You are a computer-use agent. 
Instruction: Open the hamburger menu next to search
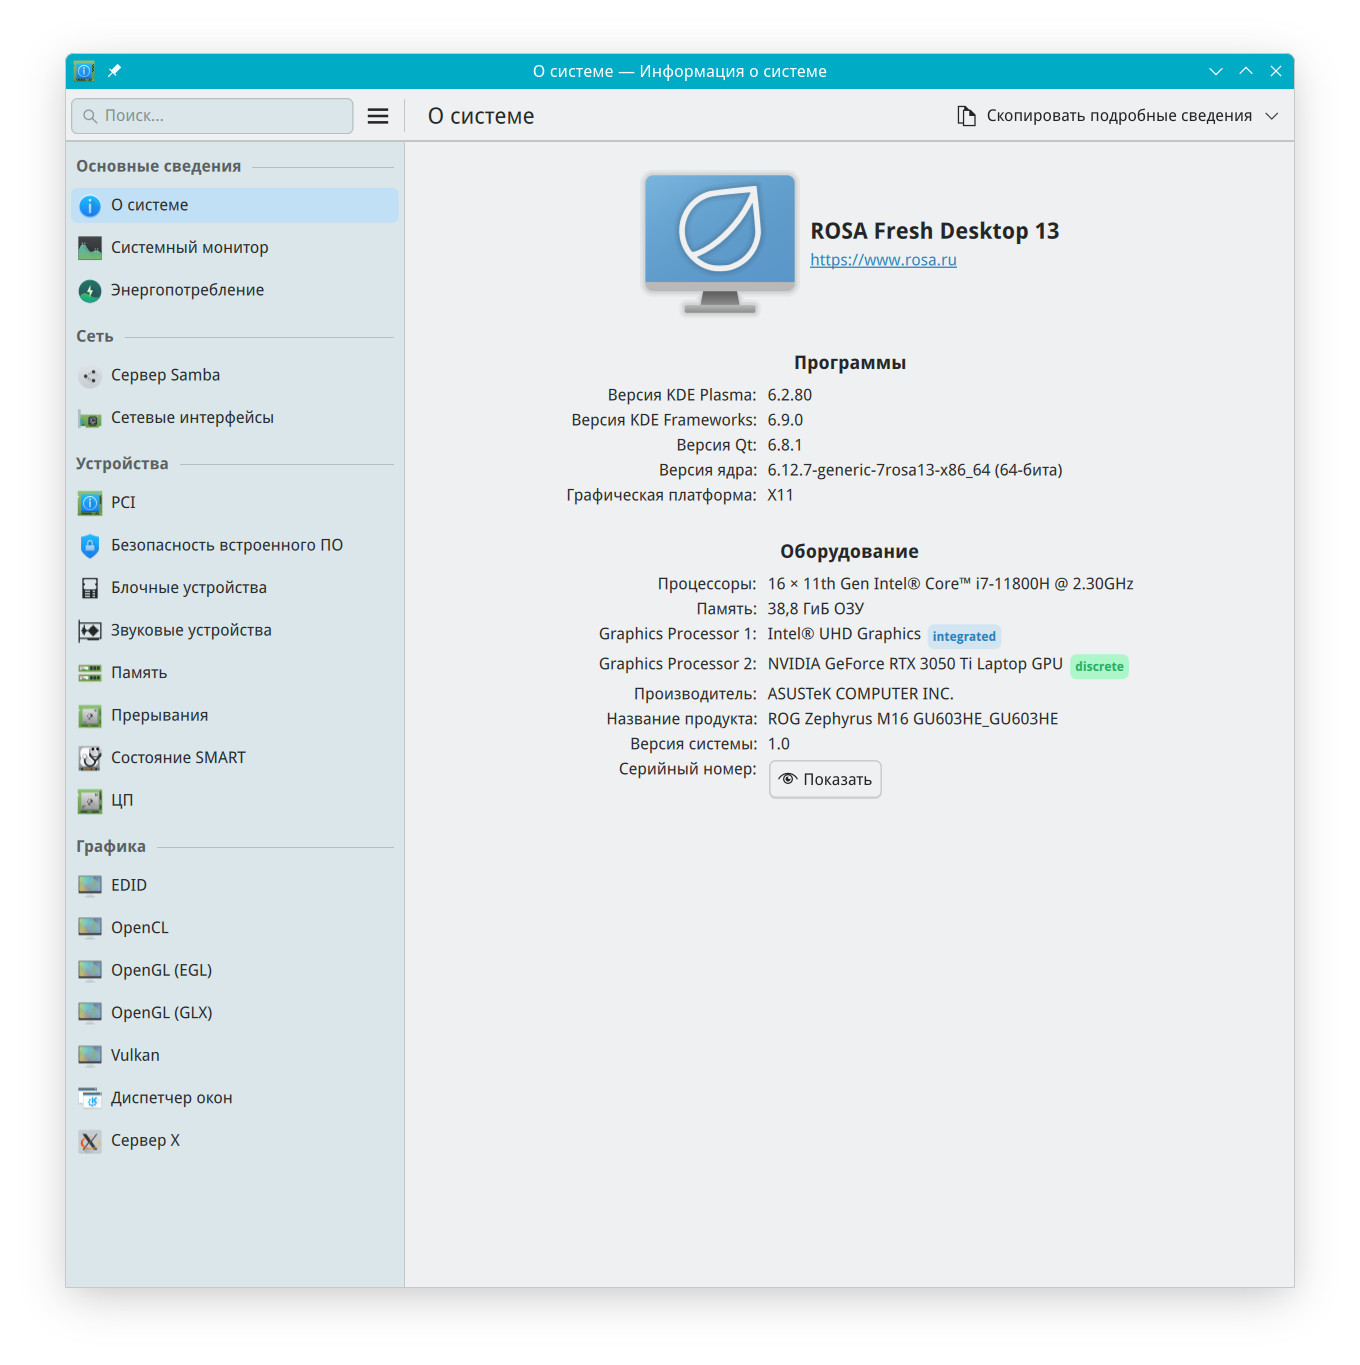(378, 116)
